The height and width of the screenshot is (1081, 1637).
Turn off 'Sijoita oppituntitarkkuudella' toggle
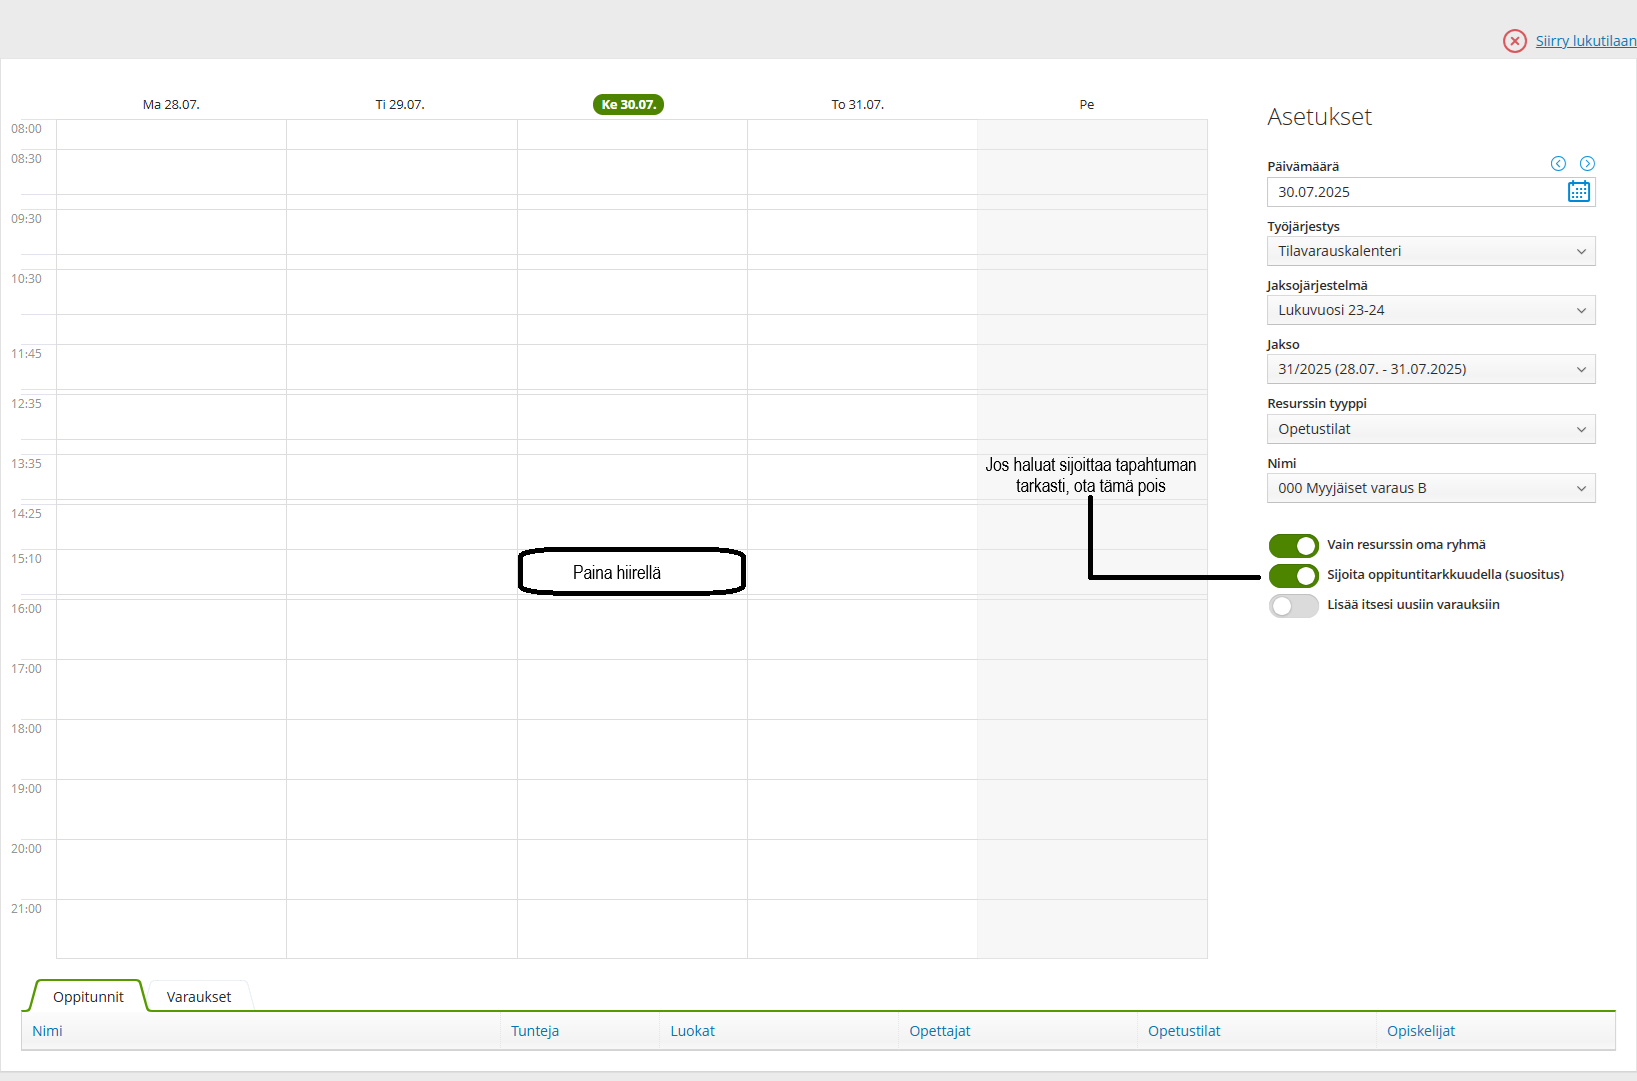(x=1293, y=575)
